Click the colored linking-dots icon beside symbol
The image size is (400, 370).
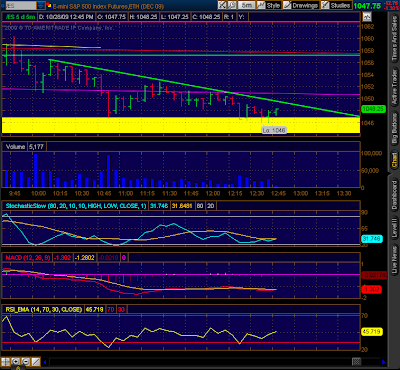(48, 5)
